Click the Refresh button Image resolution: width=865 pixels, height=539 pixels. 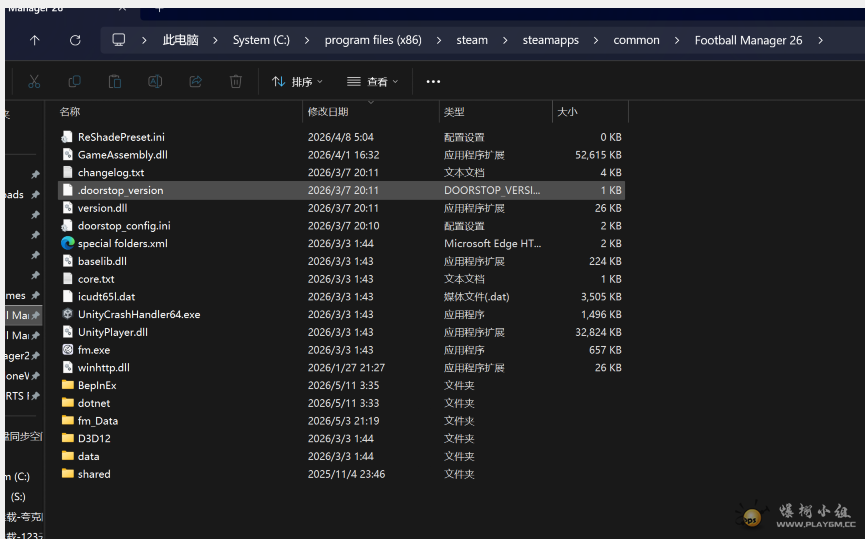coord(75,40)
